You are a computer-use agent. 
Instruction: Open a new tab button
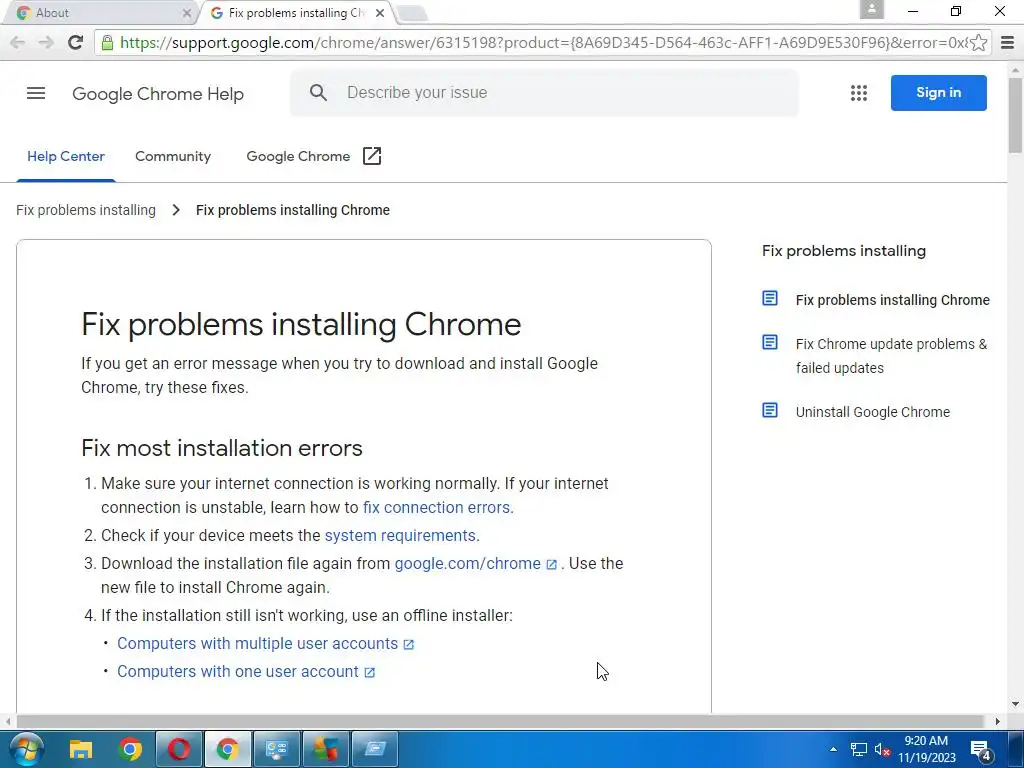(x=411, y=12)
